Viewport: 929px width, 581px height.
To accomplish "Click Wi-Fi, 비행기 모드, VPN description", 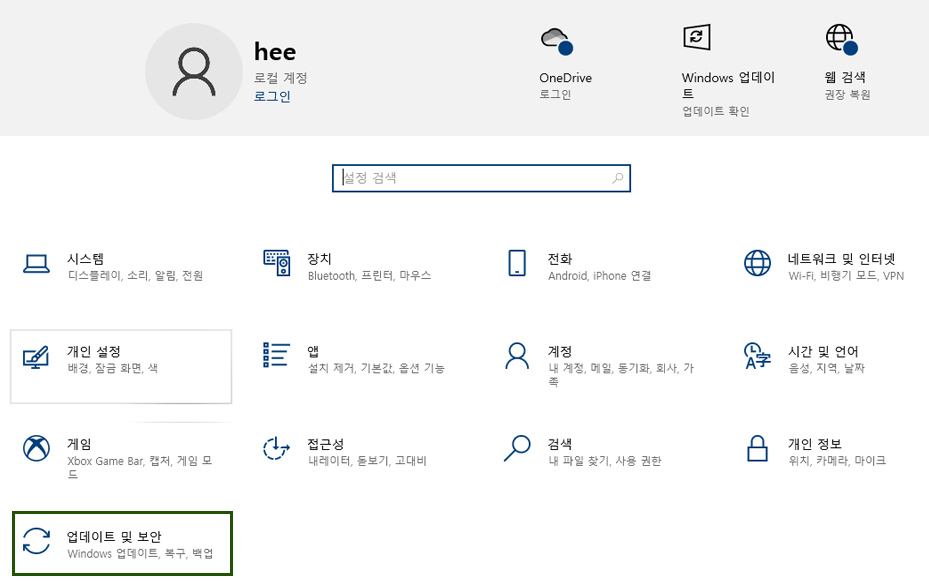I will pyautogui.click(x=846, y=275).
